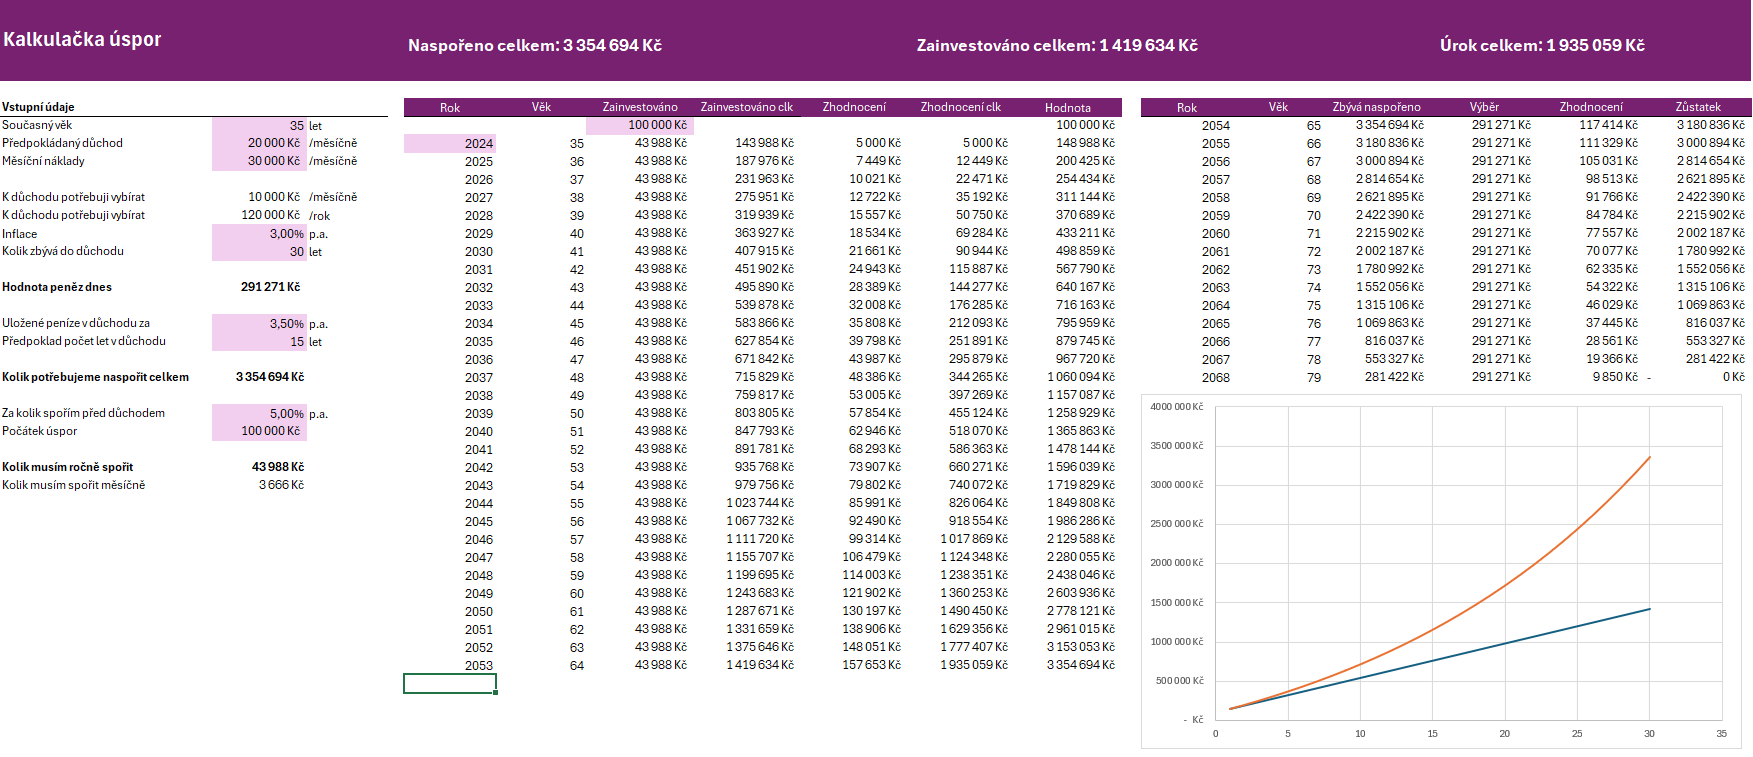
Task: Select the retirement year cell 2054
Action: 1216,126
